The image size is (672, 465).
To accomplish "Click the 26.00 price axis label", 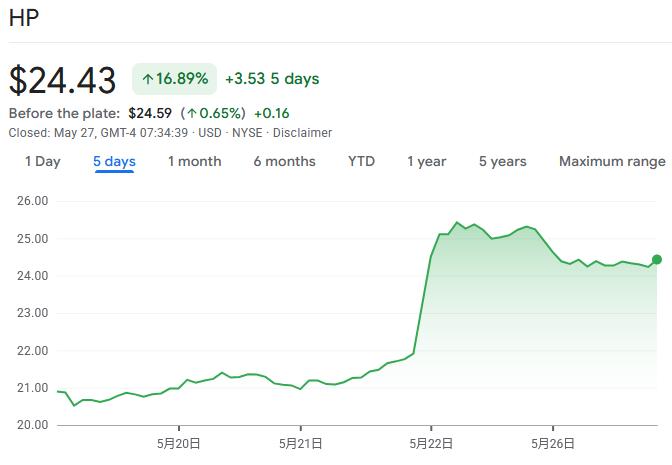I will point(33,201).
